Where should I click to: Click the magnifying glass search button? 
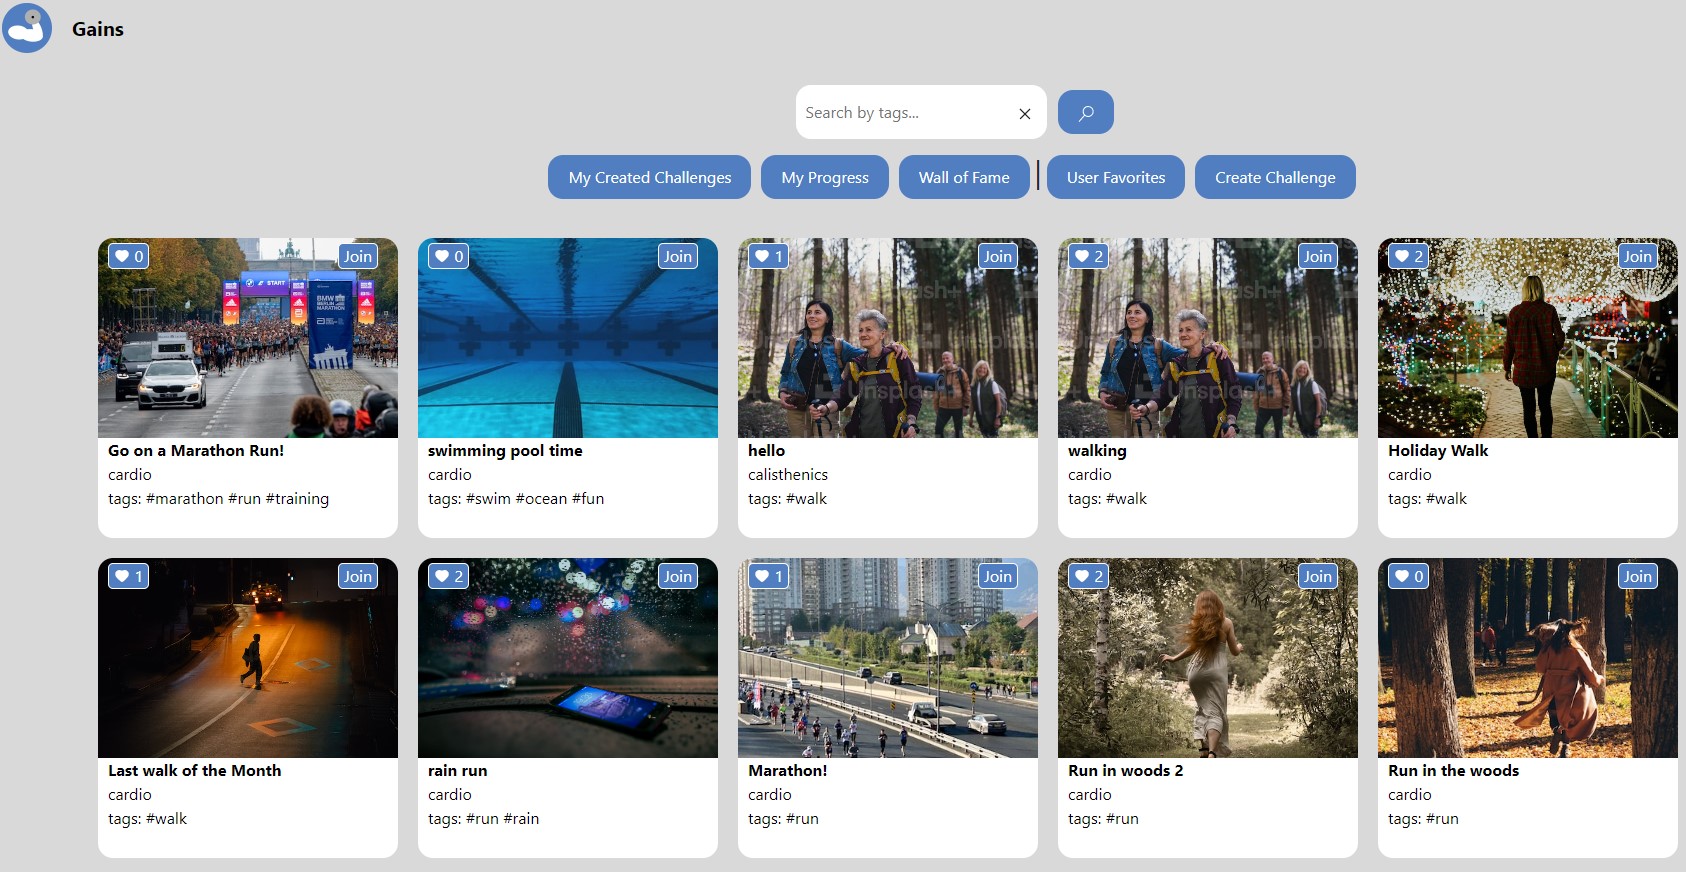point(1085,112)
